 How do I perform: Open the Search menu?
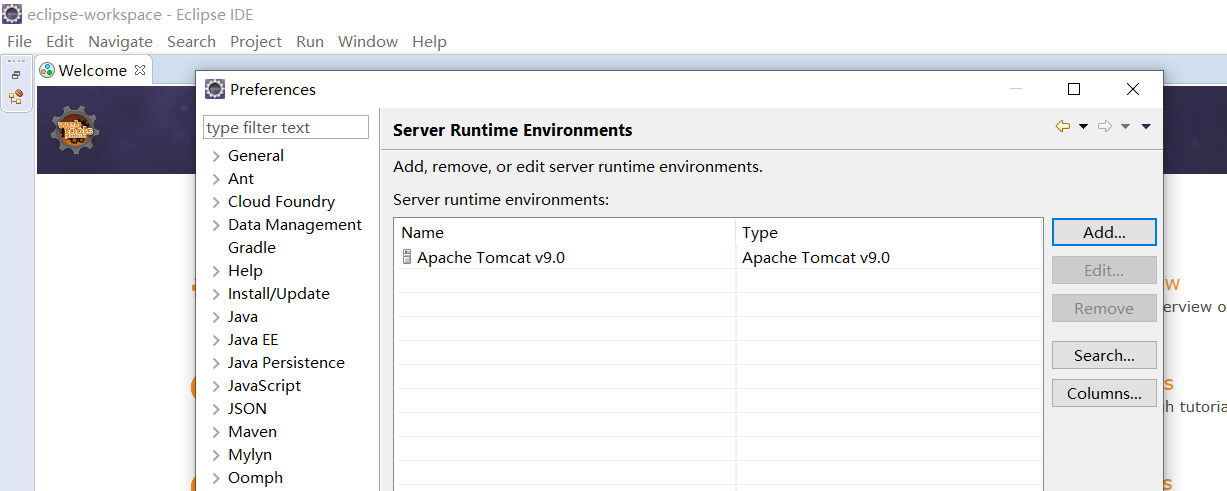click(x=191, y=41)
